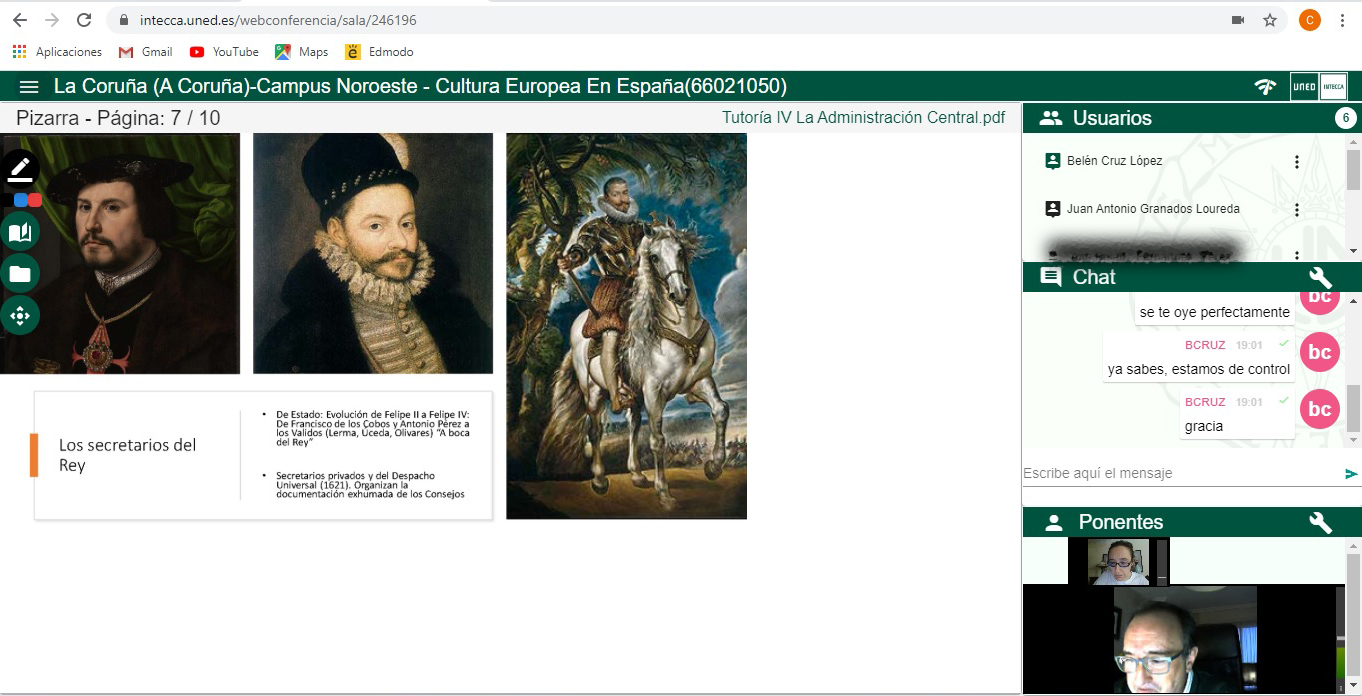Screen dimensions: 1362x696
Task: Click the UNED logo in header
Action: point(1304,87)
